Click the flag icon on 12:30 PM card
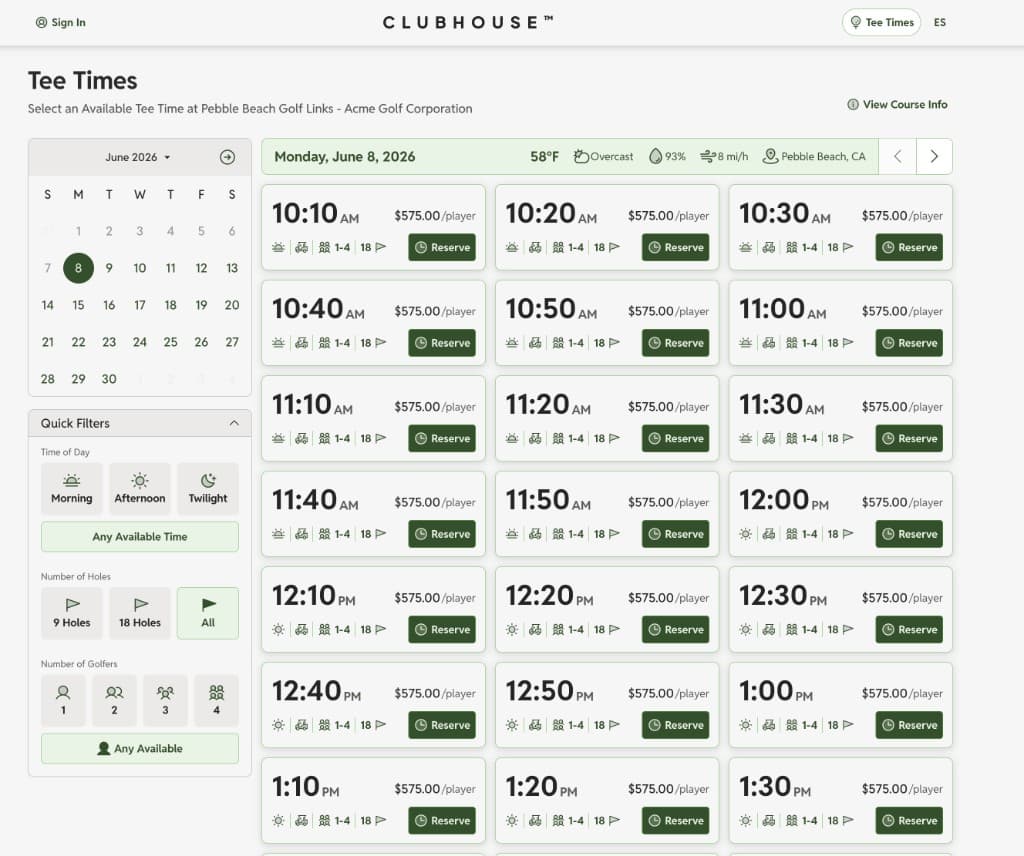The width and height of the screenshot is (1024, 856). (x=848, y=629)
